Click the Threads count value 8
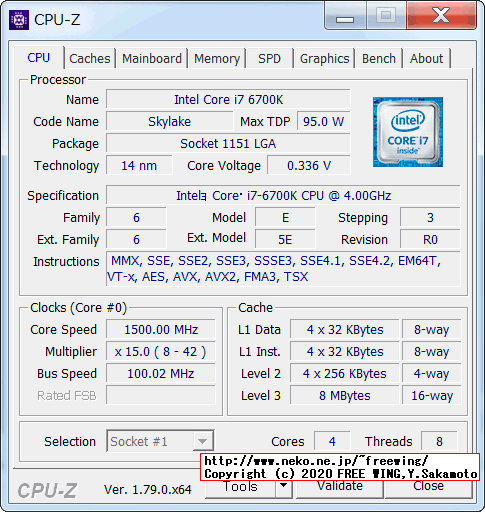This screenshot has height=512, width=485. coord(439,441)
